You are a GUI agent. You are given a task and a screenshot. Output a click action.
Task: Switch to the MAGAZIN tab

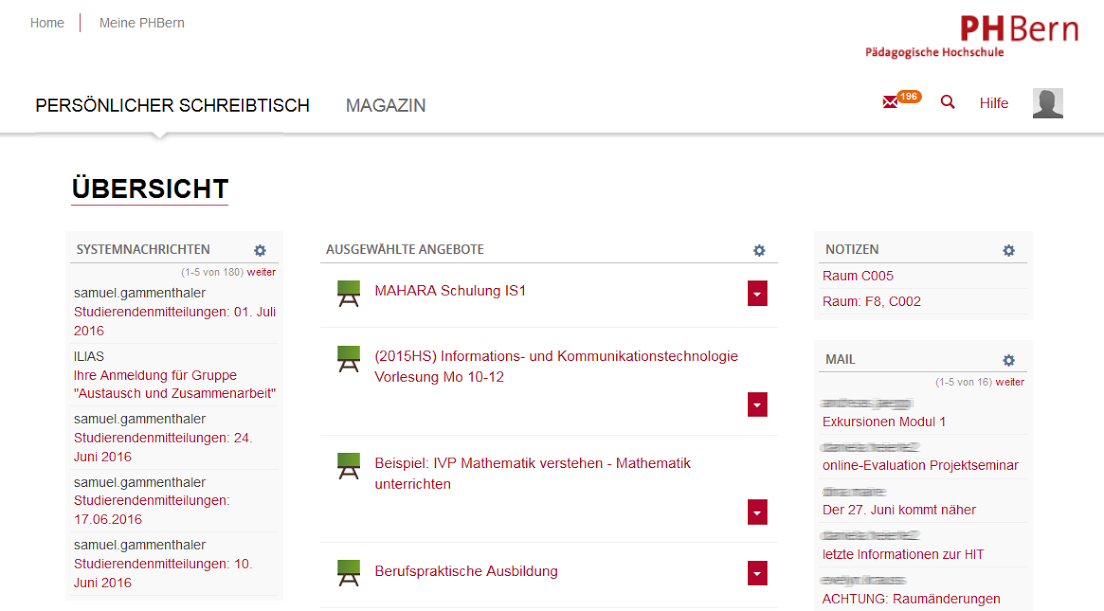[x=386, y=105]
